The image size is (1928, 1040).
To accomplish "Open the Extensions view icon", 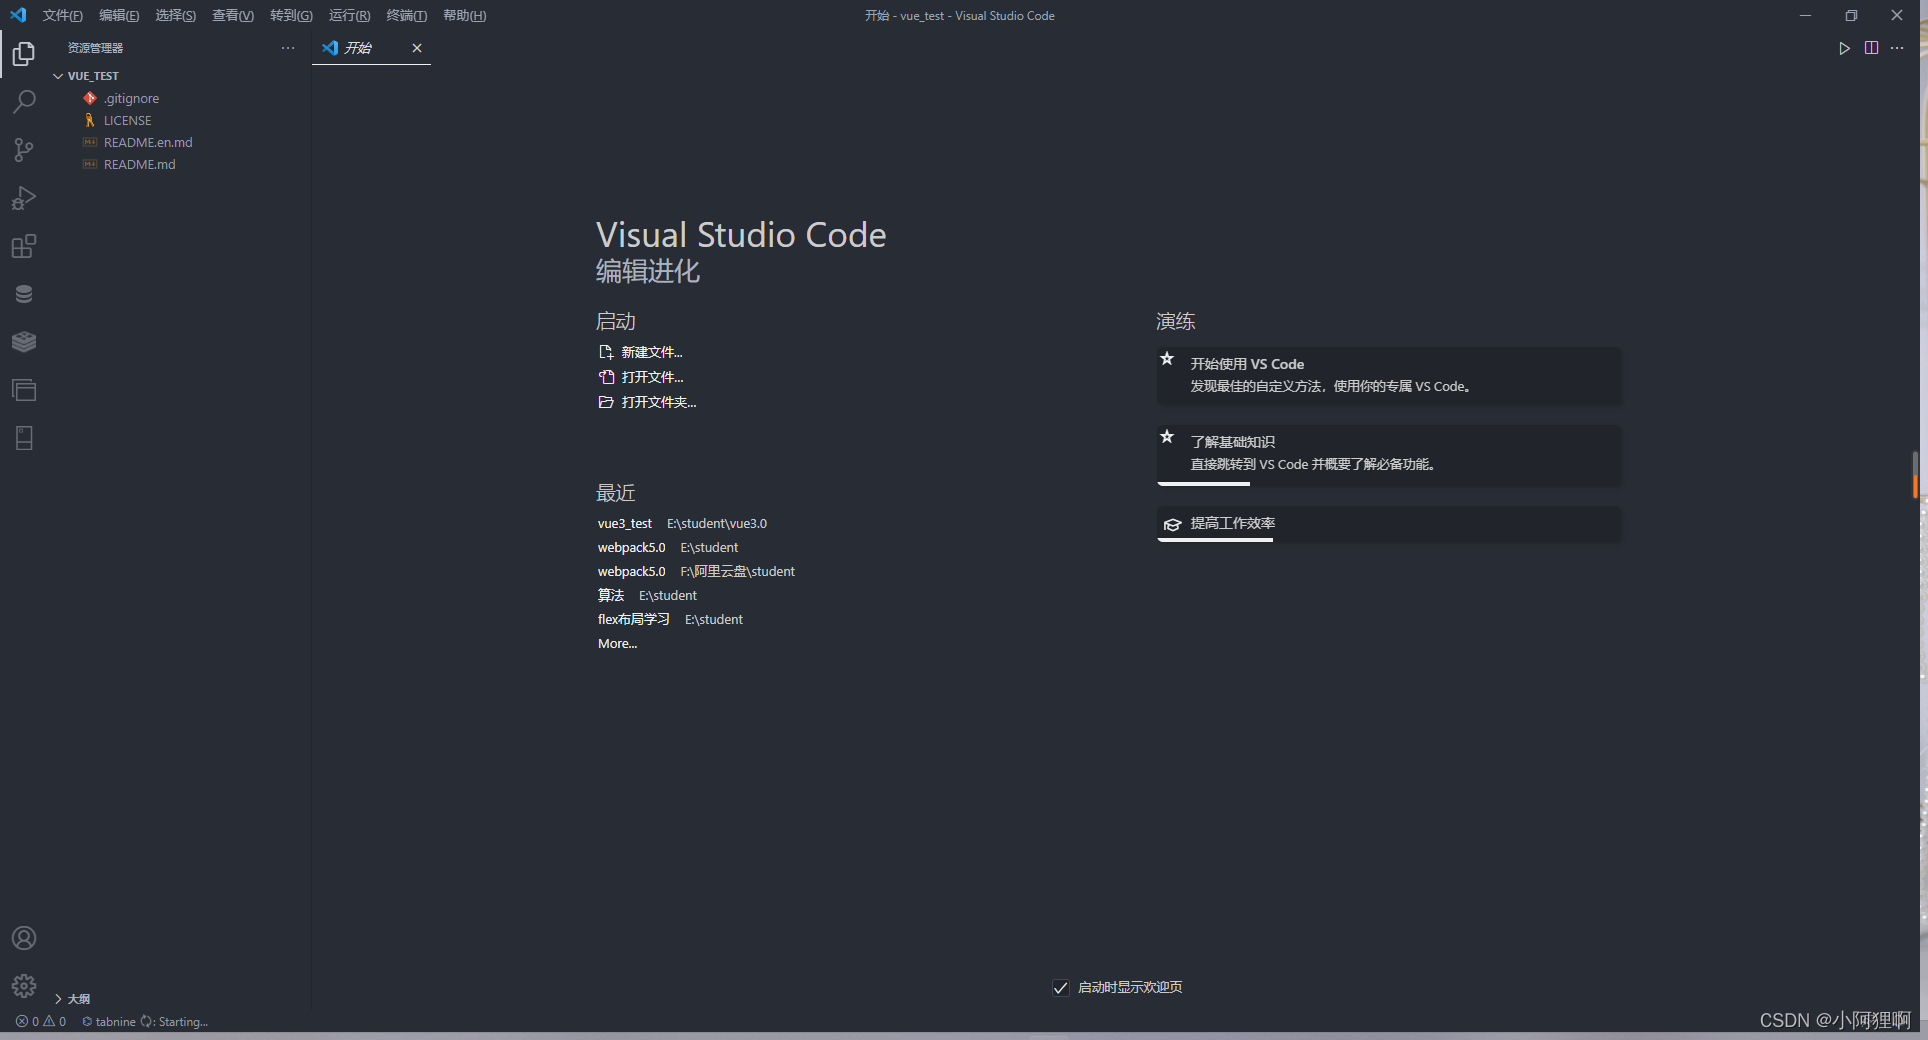I will (x=24, y=246).
